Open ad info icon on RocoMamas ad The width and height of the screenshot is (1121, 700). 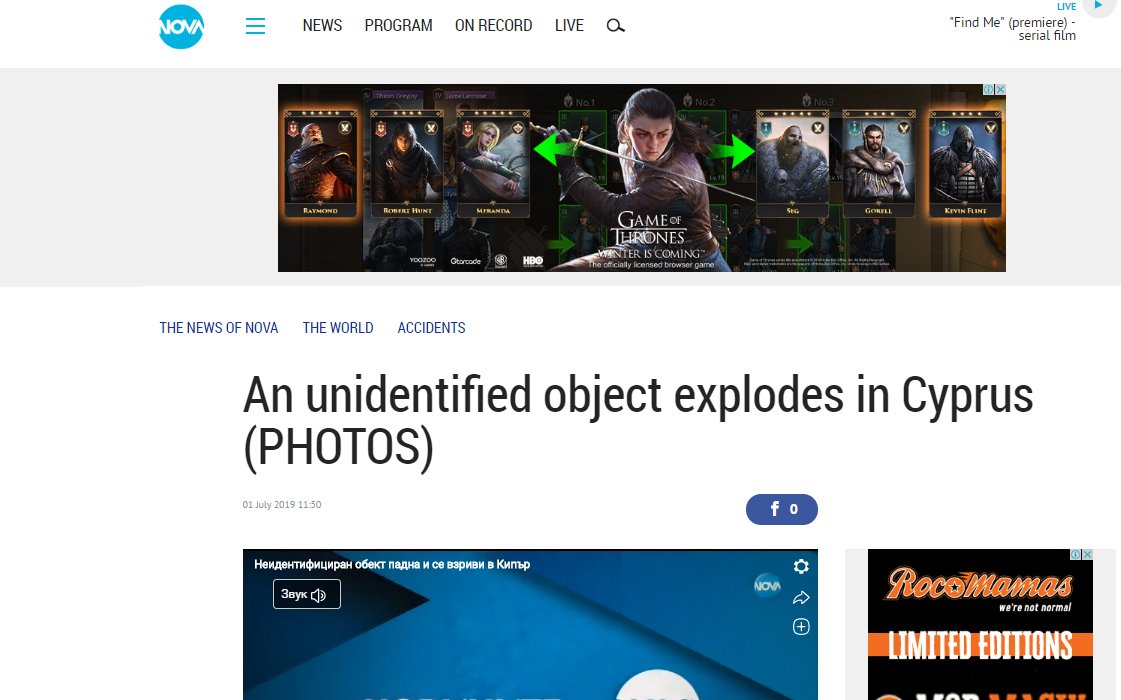(1075, 554)
